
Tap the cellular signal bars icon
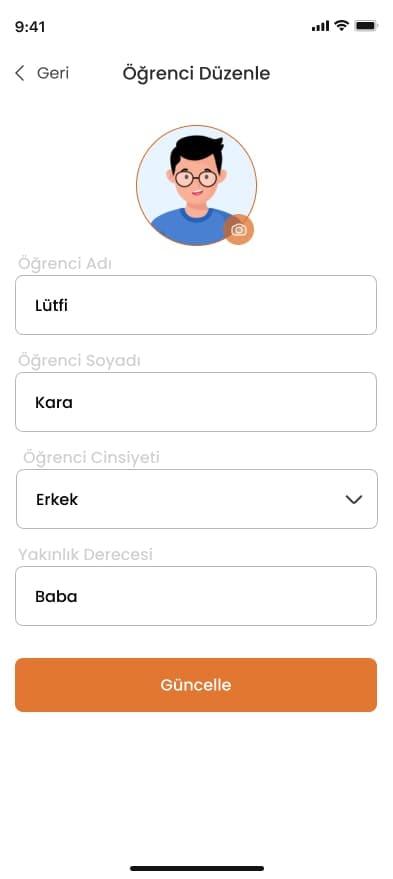pyautogui.click(x=321, y=26)
